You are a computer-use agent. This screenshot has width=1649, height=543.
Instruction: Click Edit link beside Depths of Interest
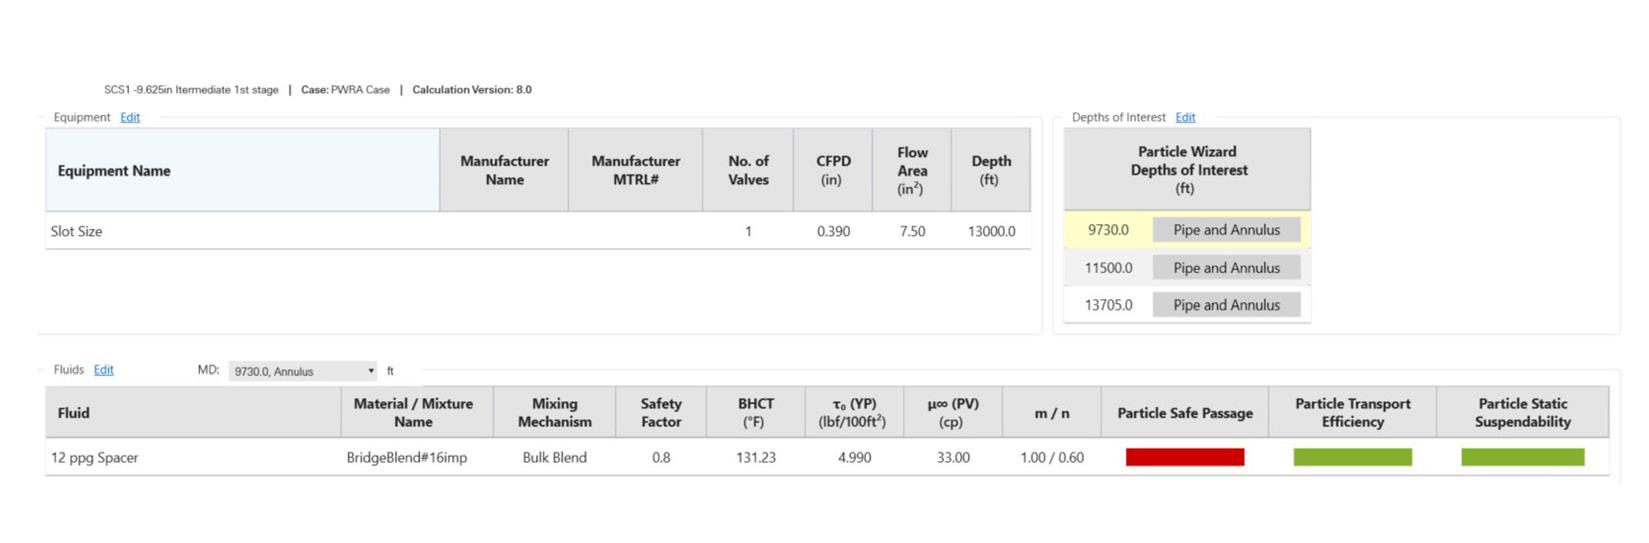coord(1185,117)
